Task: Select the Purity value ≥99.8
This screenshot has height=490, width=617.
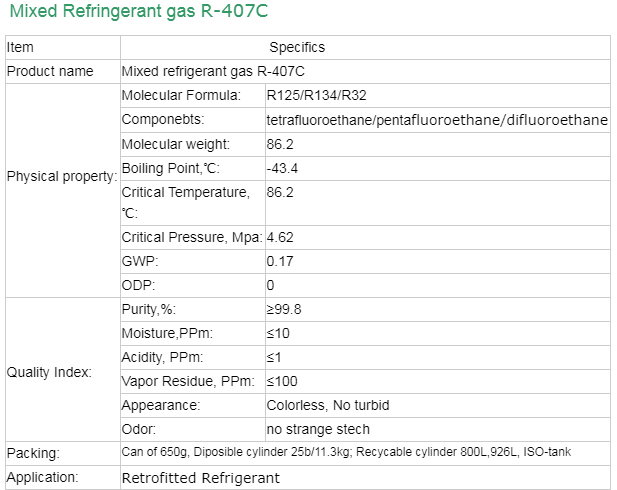Action: pyautogui.click(x=284, y=309)
